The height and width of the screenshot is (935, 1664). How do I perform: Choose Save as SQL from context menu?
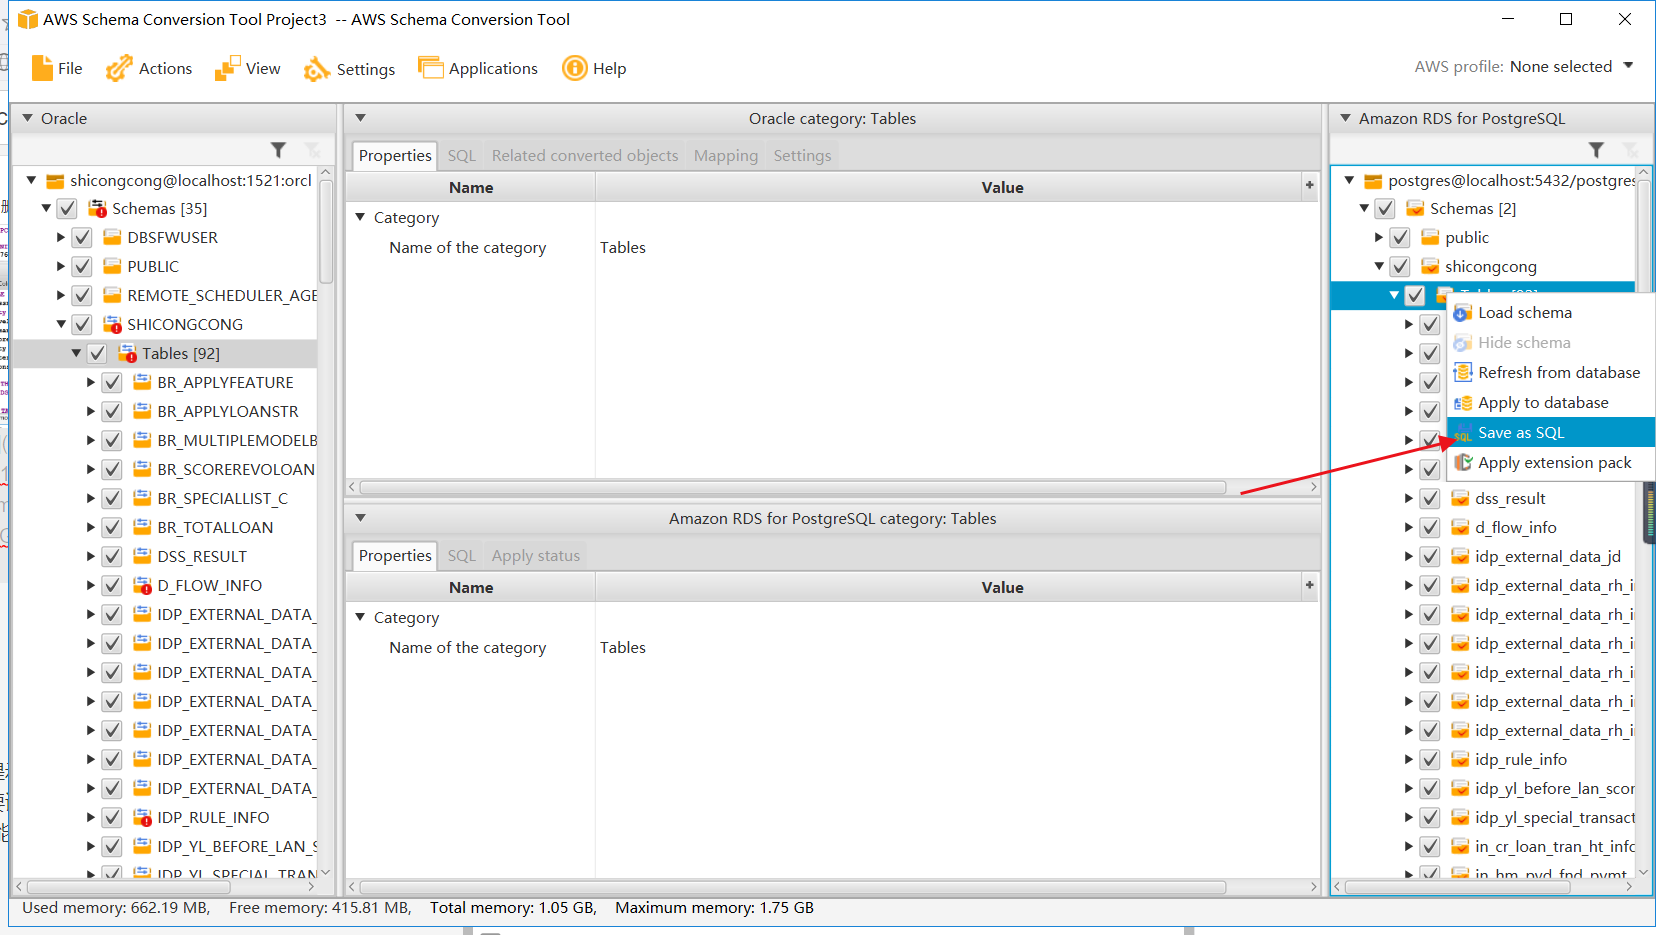pyautogui.click(x=1551, y=433)
